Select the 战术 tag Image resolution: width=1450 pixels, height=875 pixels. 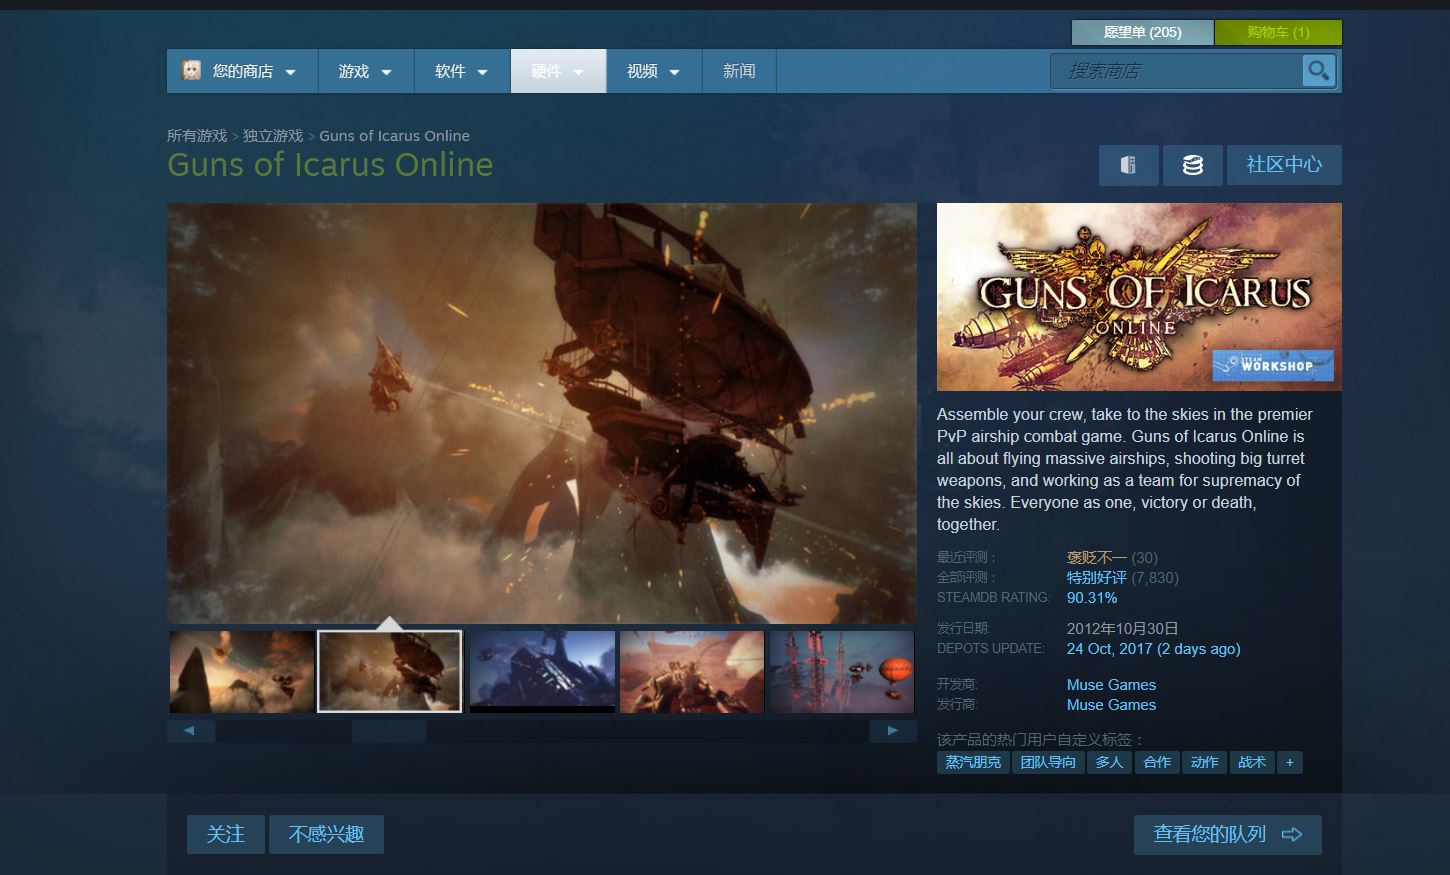1251,762
